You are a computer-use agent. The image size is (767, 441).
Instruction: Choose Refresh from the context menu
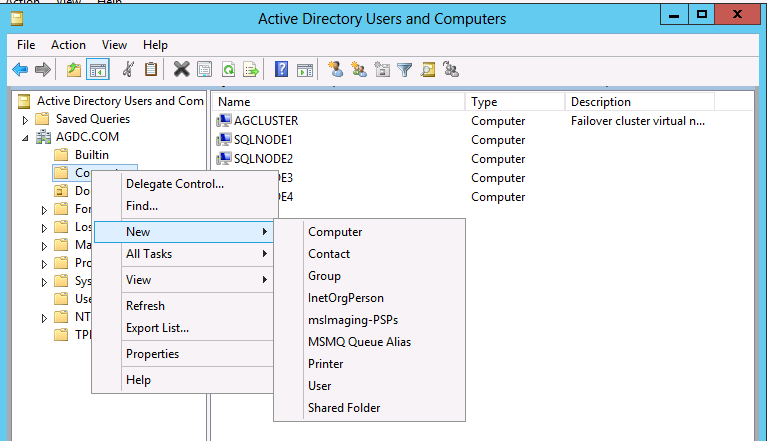(183, 306)
